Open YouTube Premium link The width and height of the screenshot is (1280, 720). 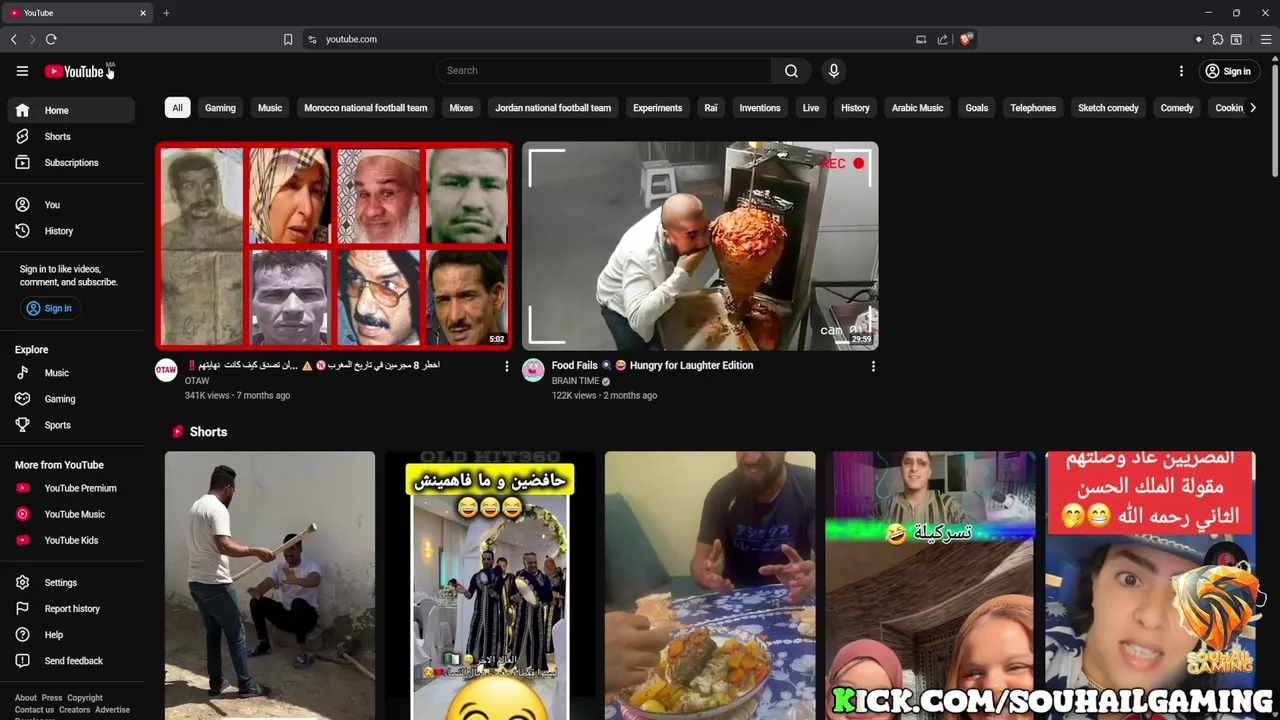70,488
